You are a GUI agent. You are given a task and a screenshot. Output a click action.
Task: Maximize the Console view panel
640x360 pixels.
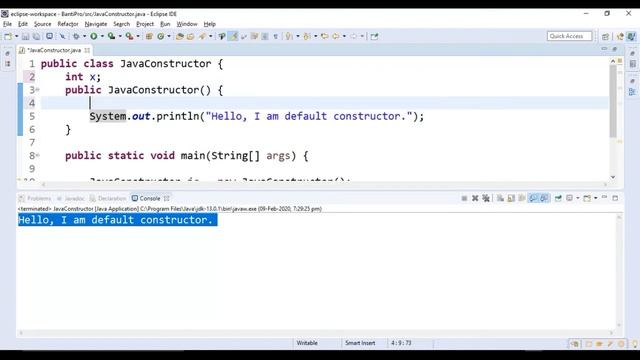[x=615, y=198]
